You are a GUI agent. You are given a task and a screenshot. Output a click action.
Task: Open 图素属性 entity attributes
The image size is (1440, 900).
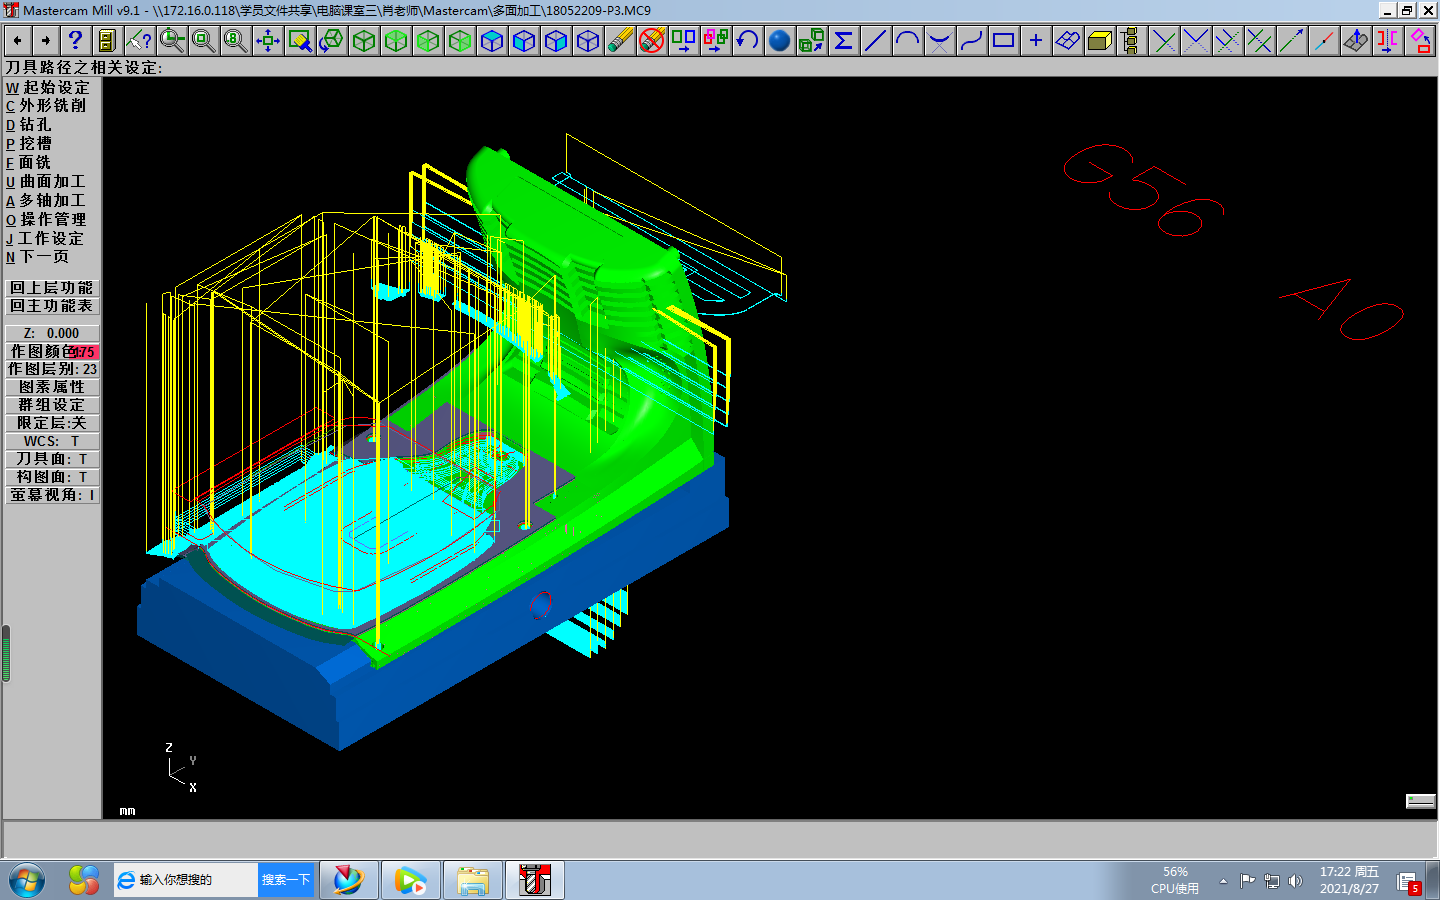(52, 387)
